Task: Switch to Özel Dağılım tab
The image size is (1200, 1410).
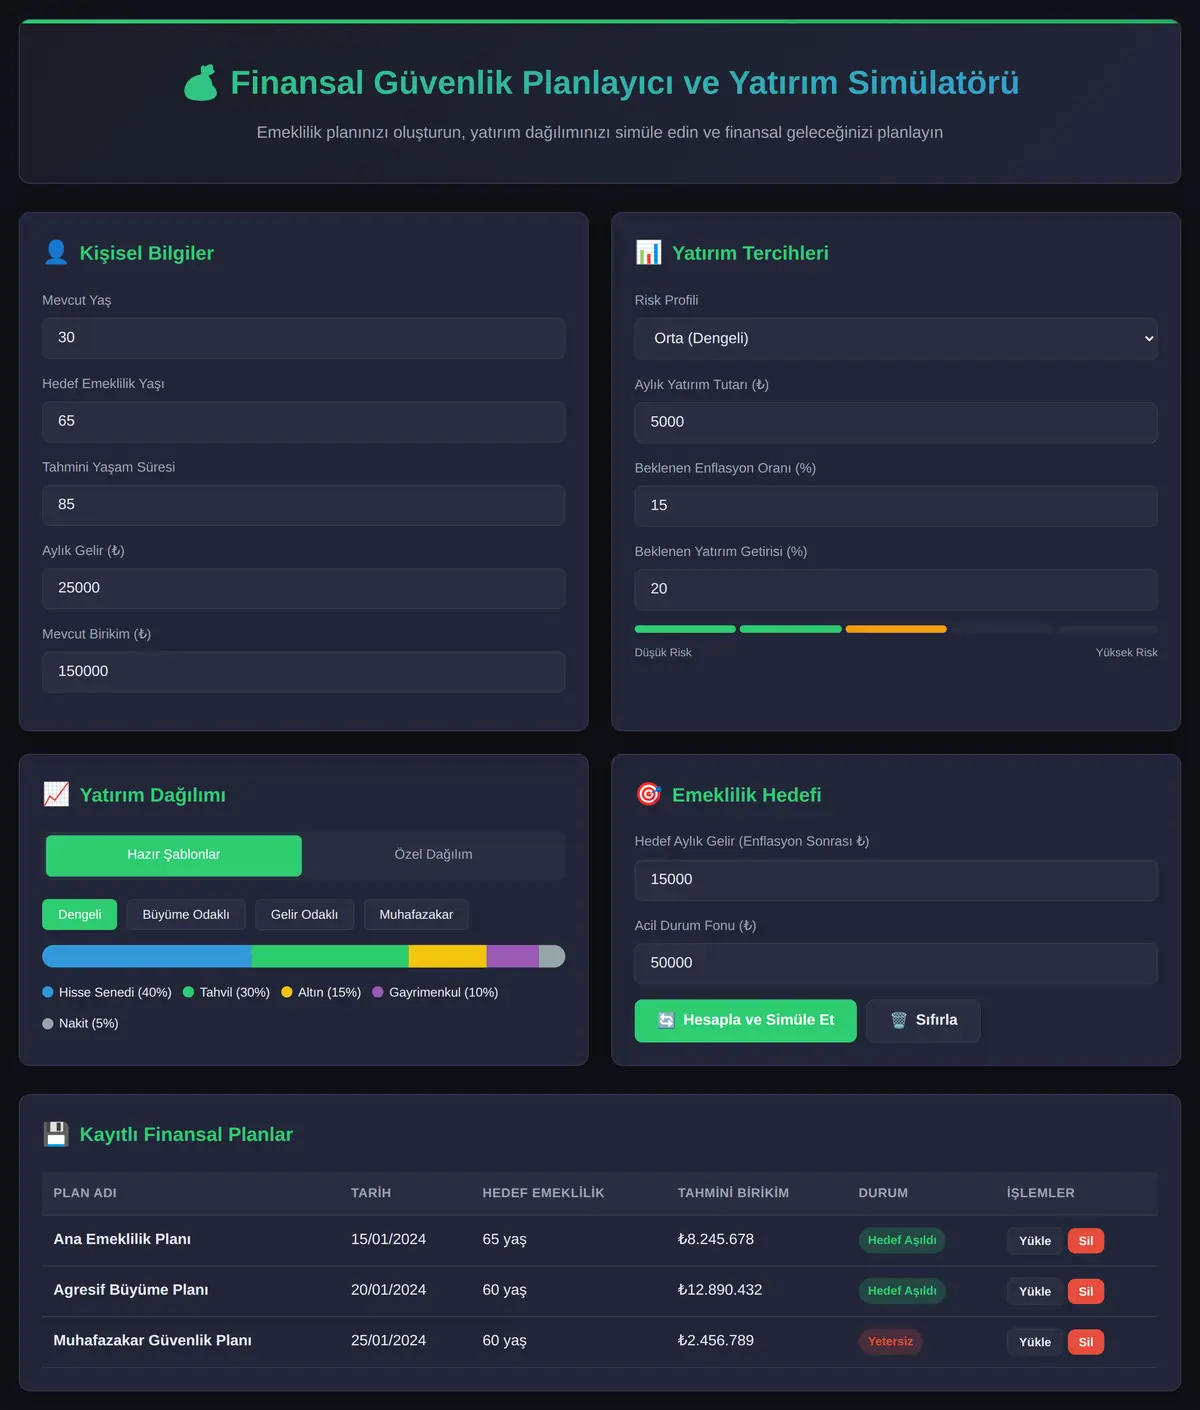Action: [433, 855]
